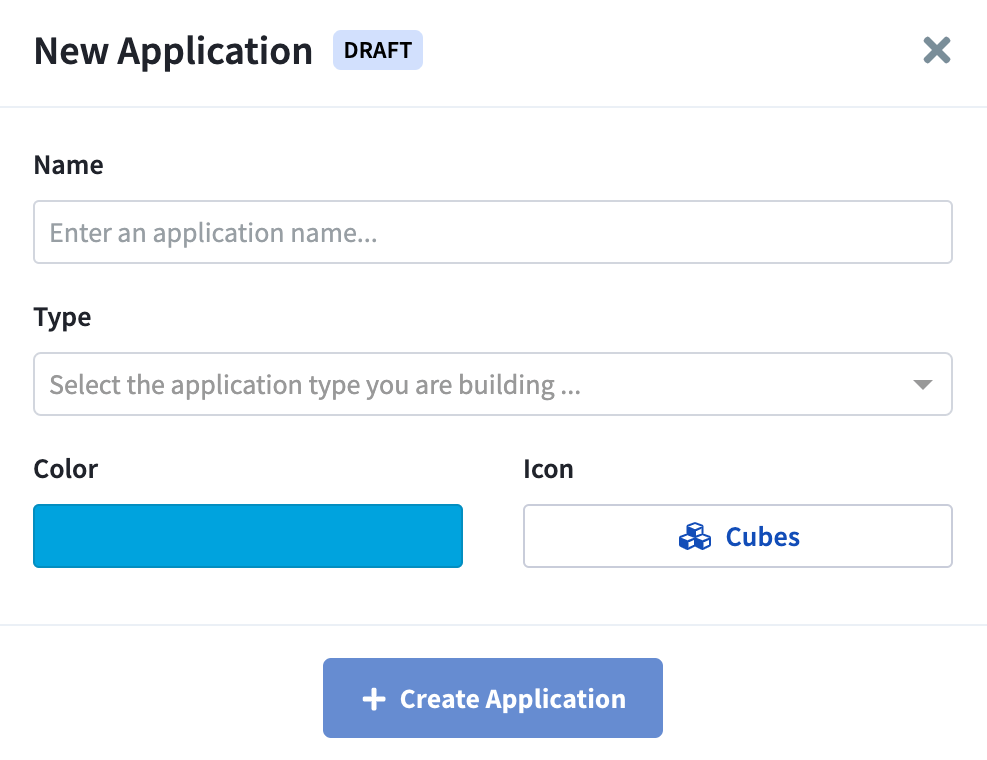
Task: Click the 'Create Application' button text
Action: [512, 699]
